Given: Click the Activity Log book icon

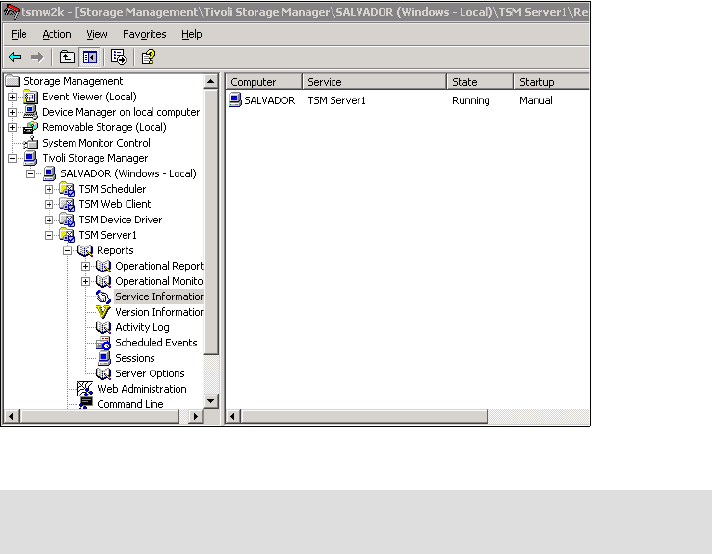Looking at the screenshot, I should point(104,327).
